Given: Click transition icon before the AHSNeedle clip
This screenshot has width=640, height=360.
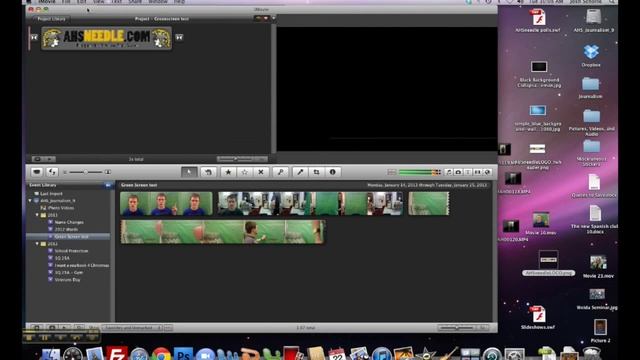Looking at the screenshot, I should coord(34,38).
